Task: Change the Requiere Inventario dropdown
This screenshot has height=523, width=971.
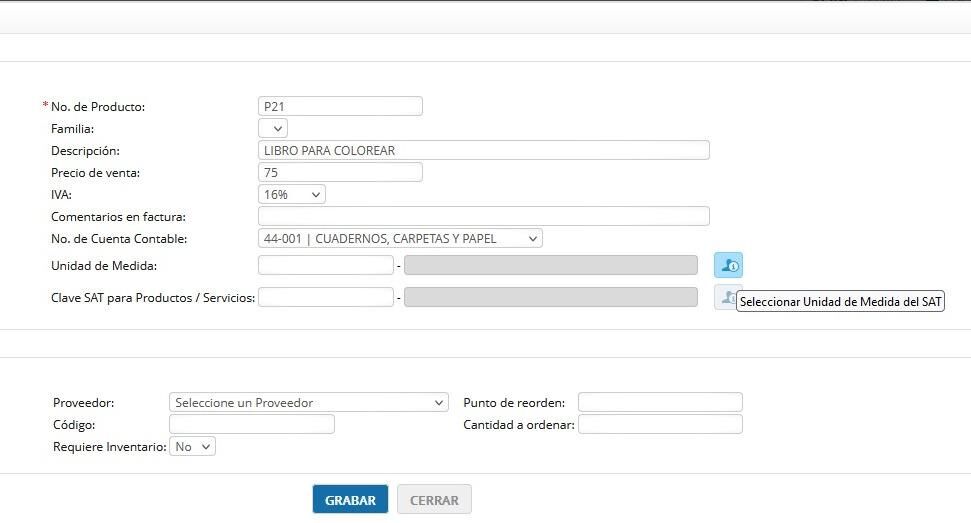Action: click(193, 446)
